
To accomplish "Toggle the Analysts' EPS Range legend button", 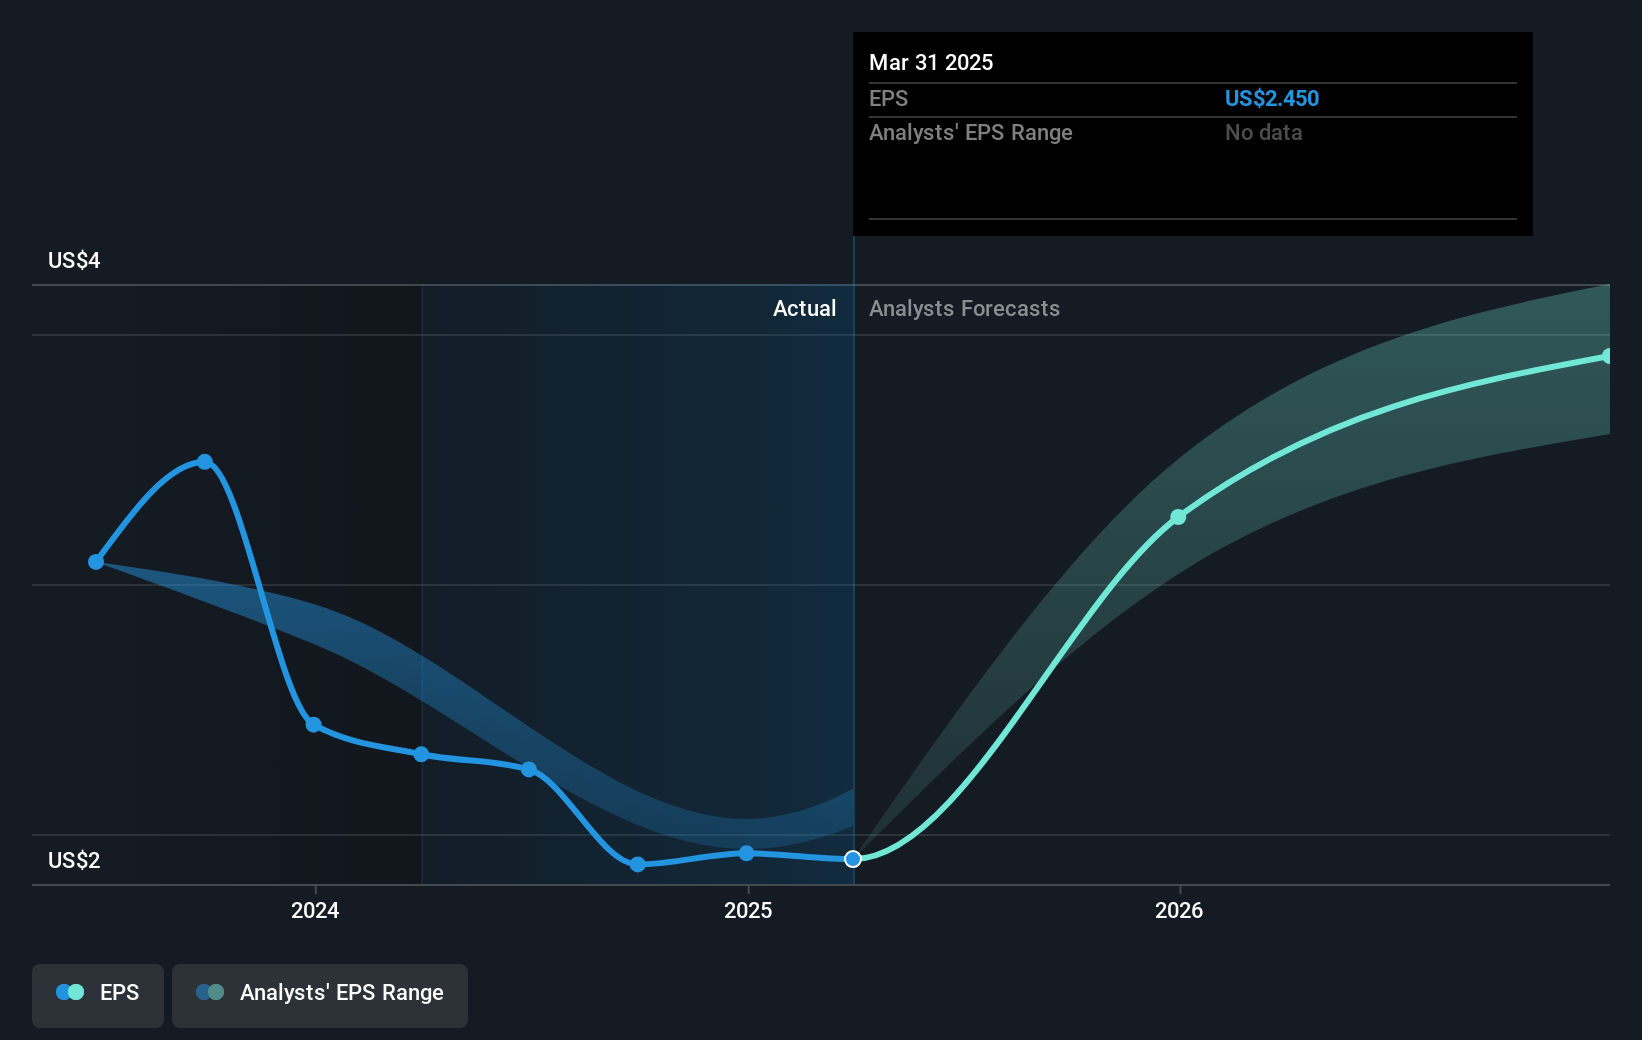I will (320, 995).
